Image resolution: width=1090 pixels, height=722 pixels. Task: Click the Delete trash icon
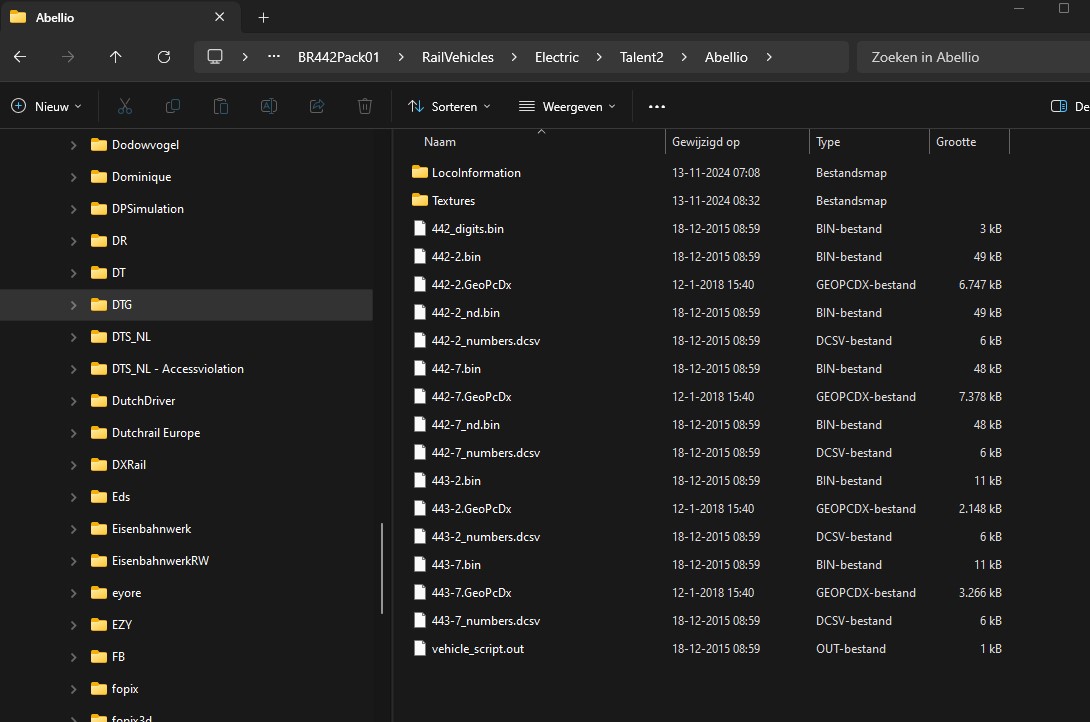365,106
